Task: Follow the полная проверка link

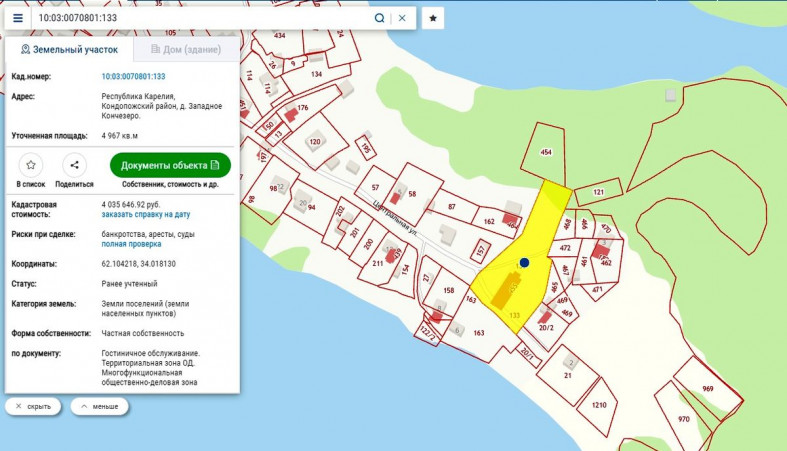Action: (132, 244)
